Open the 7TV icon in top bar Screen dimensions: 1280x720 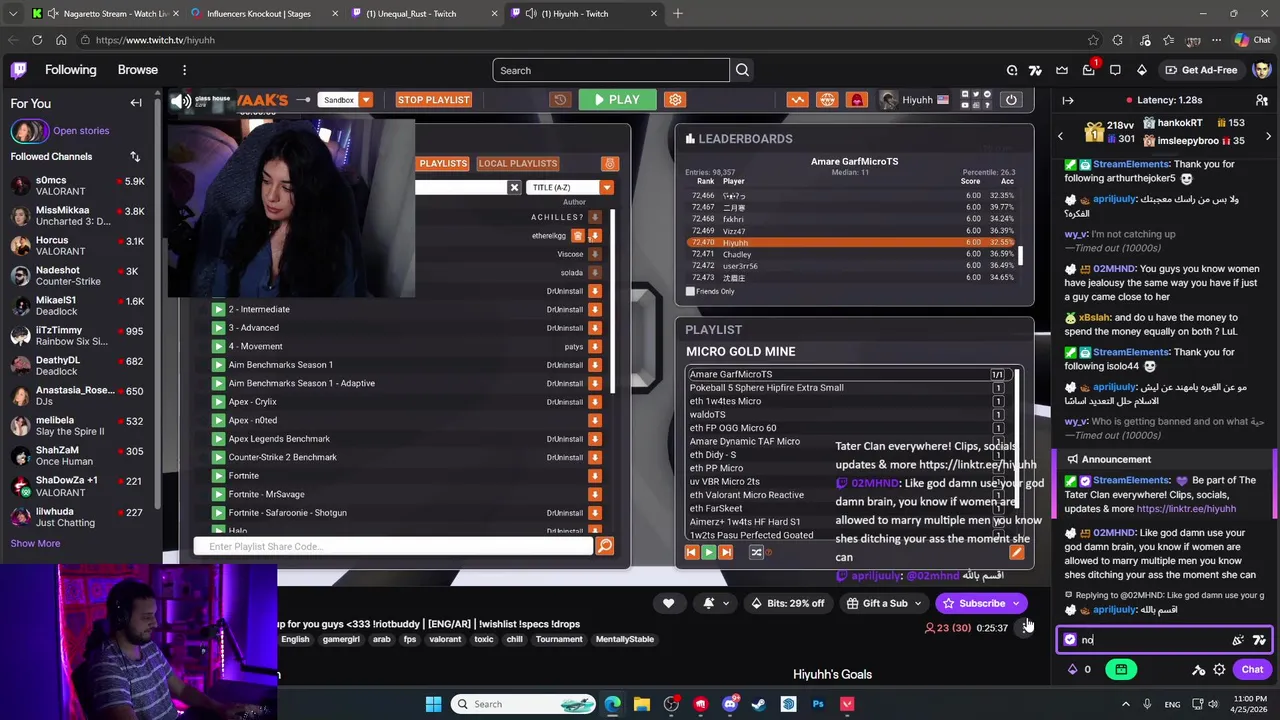(1035, 70)
